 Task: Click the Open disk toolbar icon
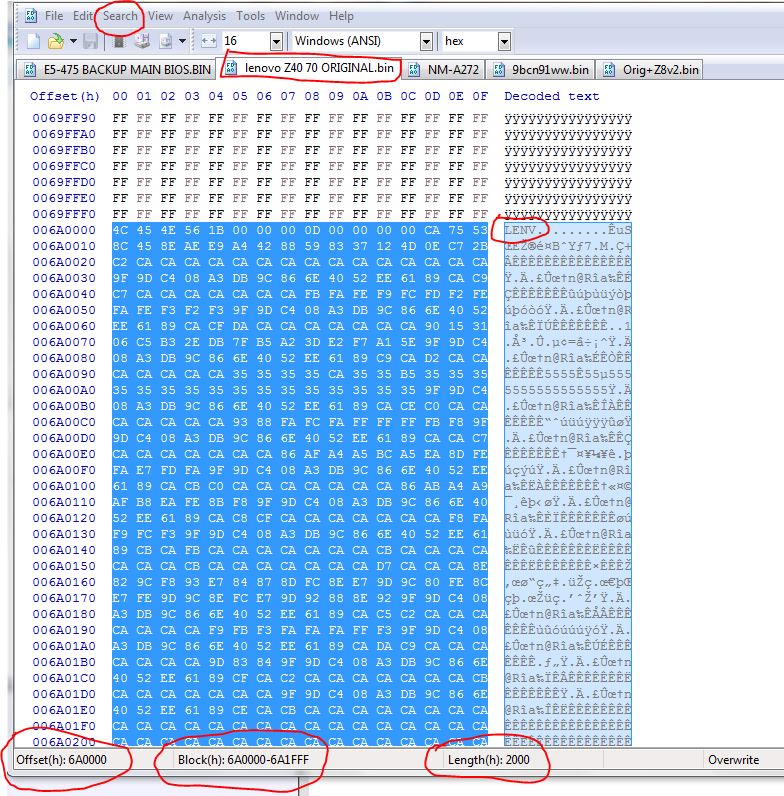click(x=143, y=41)
